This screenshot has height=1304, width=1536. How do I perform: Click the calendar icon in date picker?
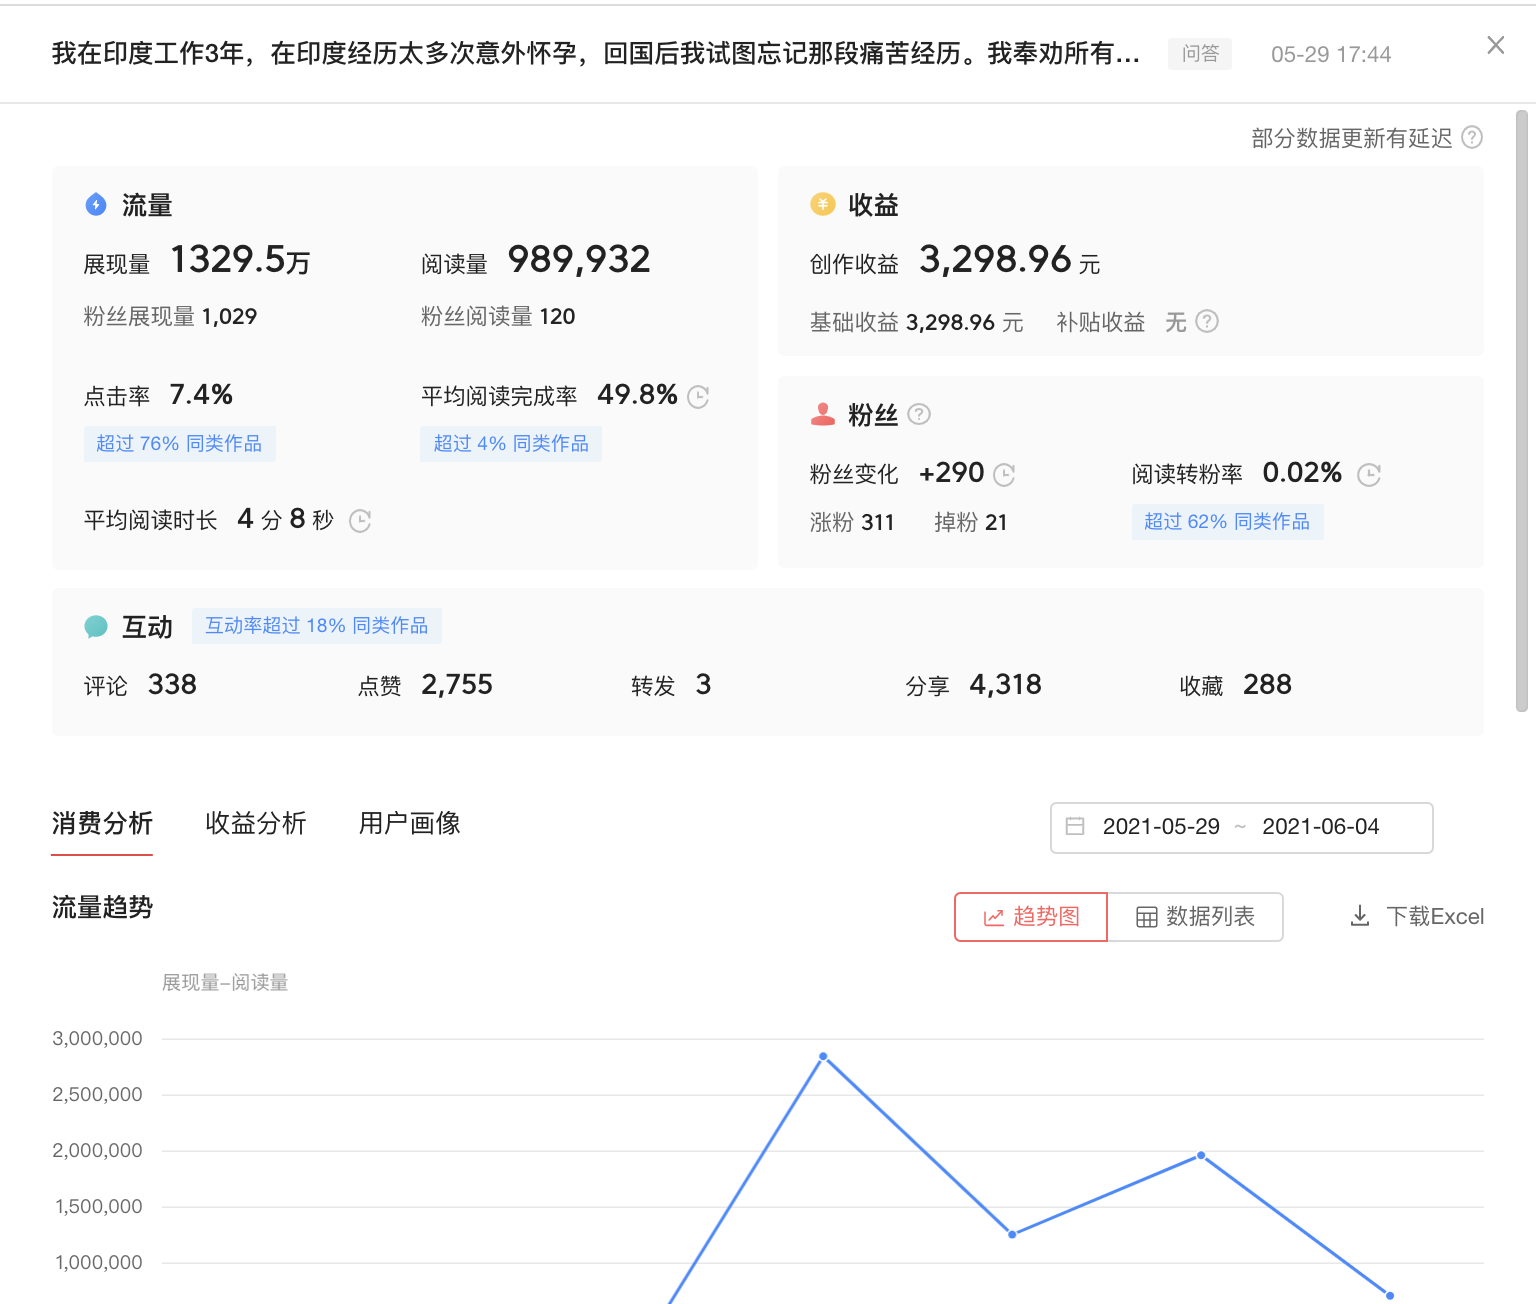[1075, 827]
